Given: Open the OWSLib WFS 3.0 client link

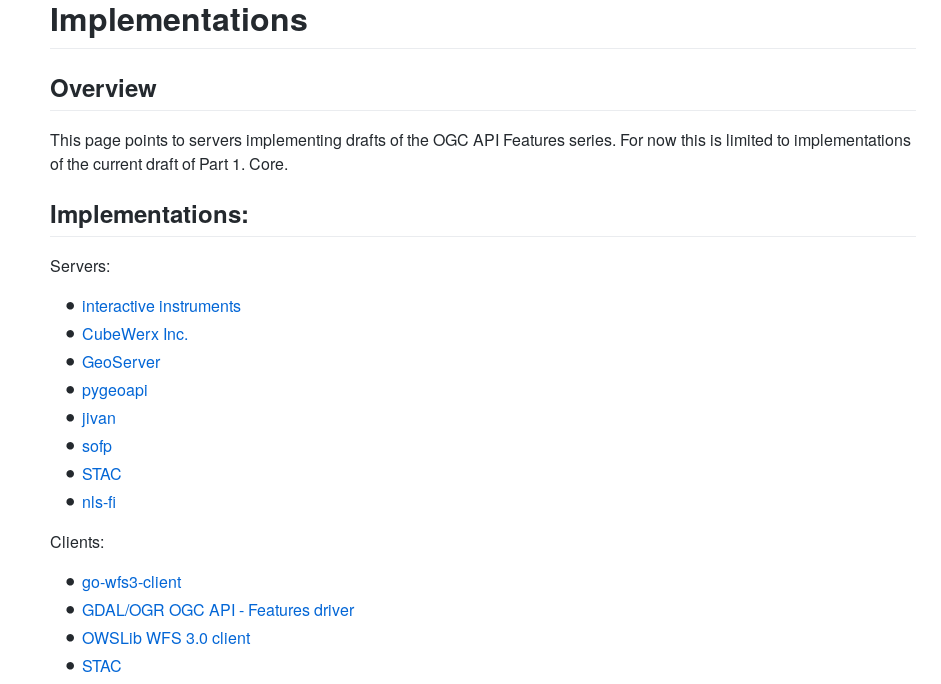Looking at the screenshot, I should click(166, 639).
